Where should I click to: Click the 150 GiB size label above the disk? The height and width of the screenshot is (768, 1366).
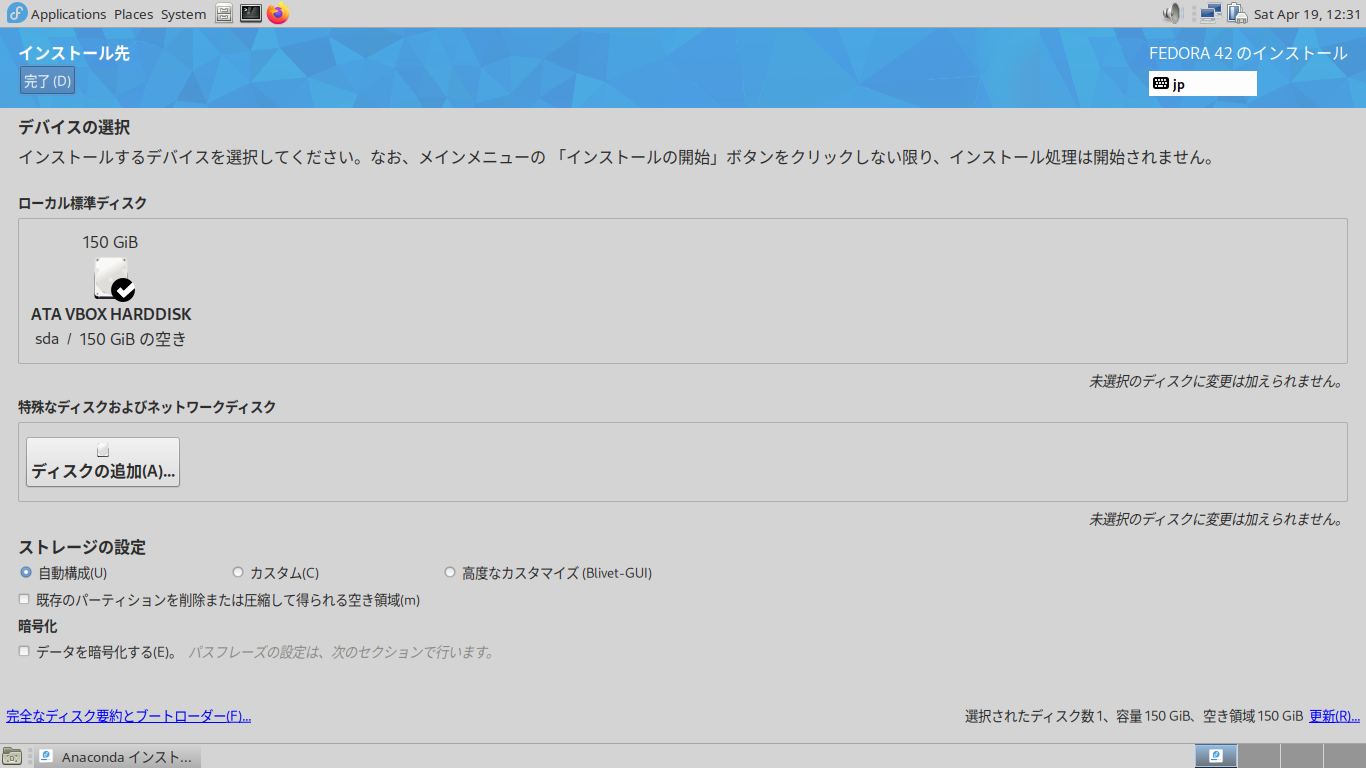tap(111, 242)
